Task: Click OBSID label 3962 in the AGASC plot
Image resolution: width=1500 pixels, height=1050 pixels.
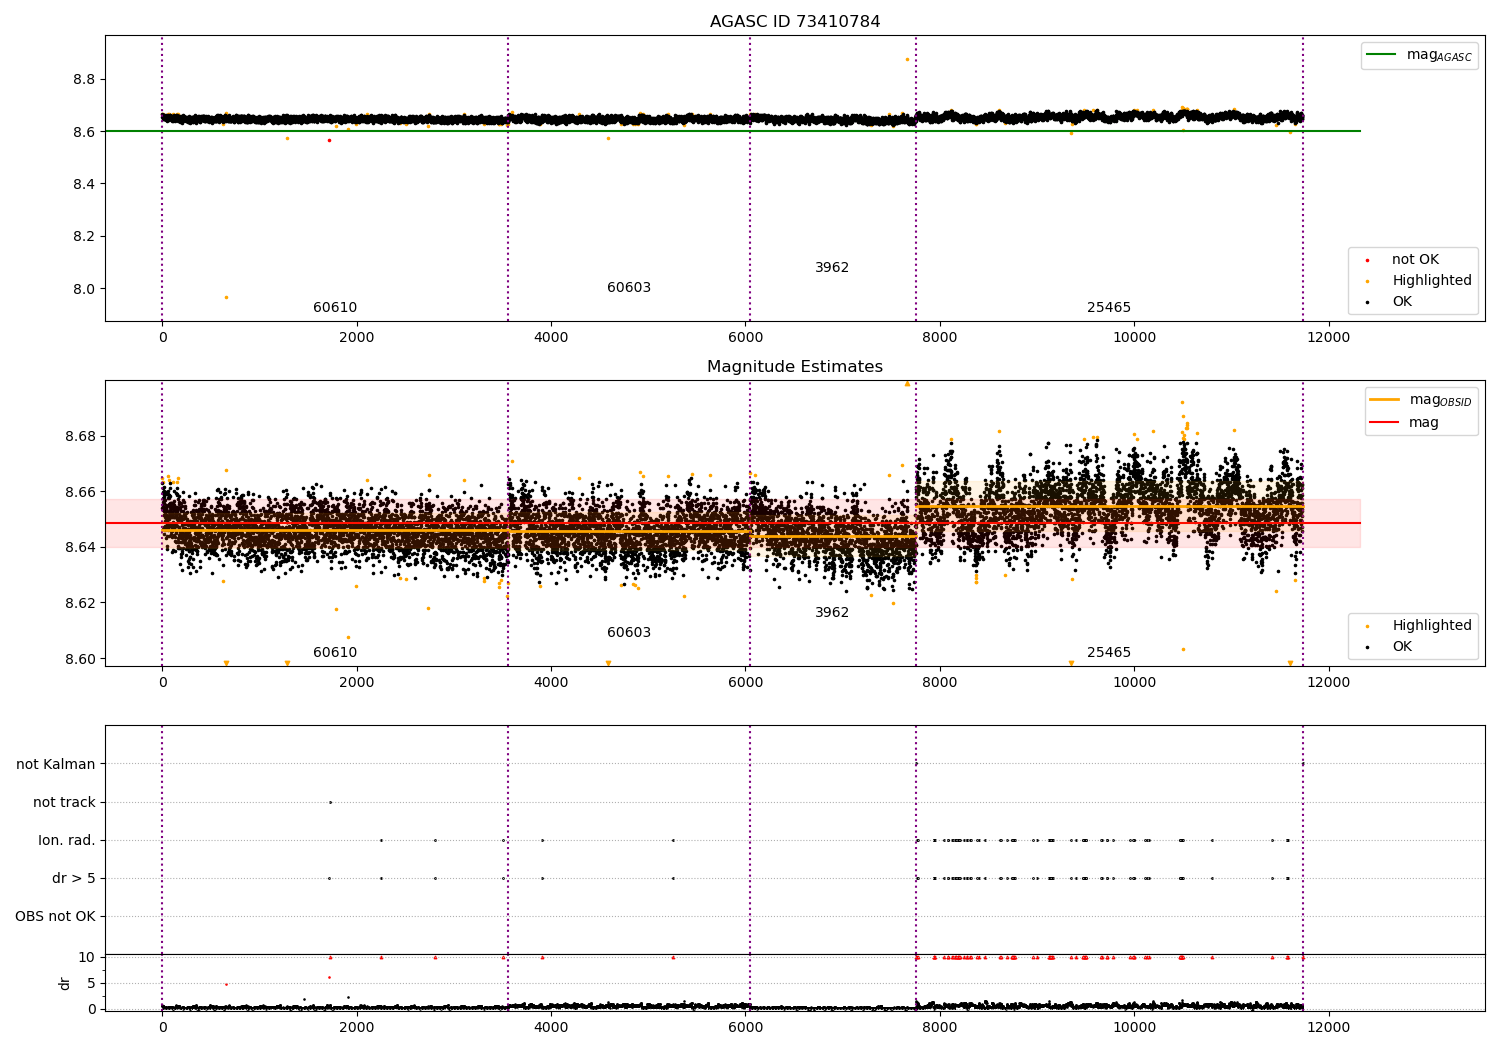Action: (832, 268)
